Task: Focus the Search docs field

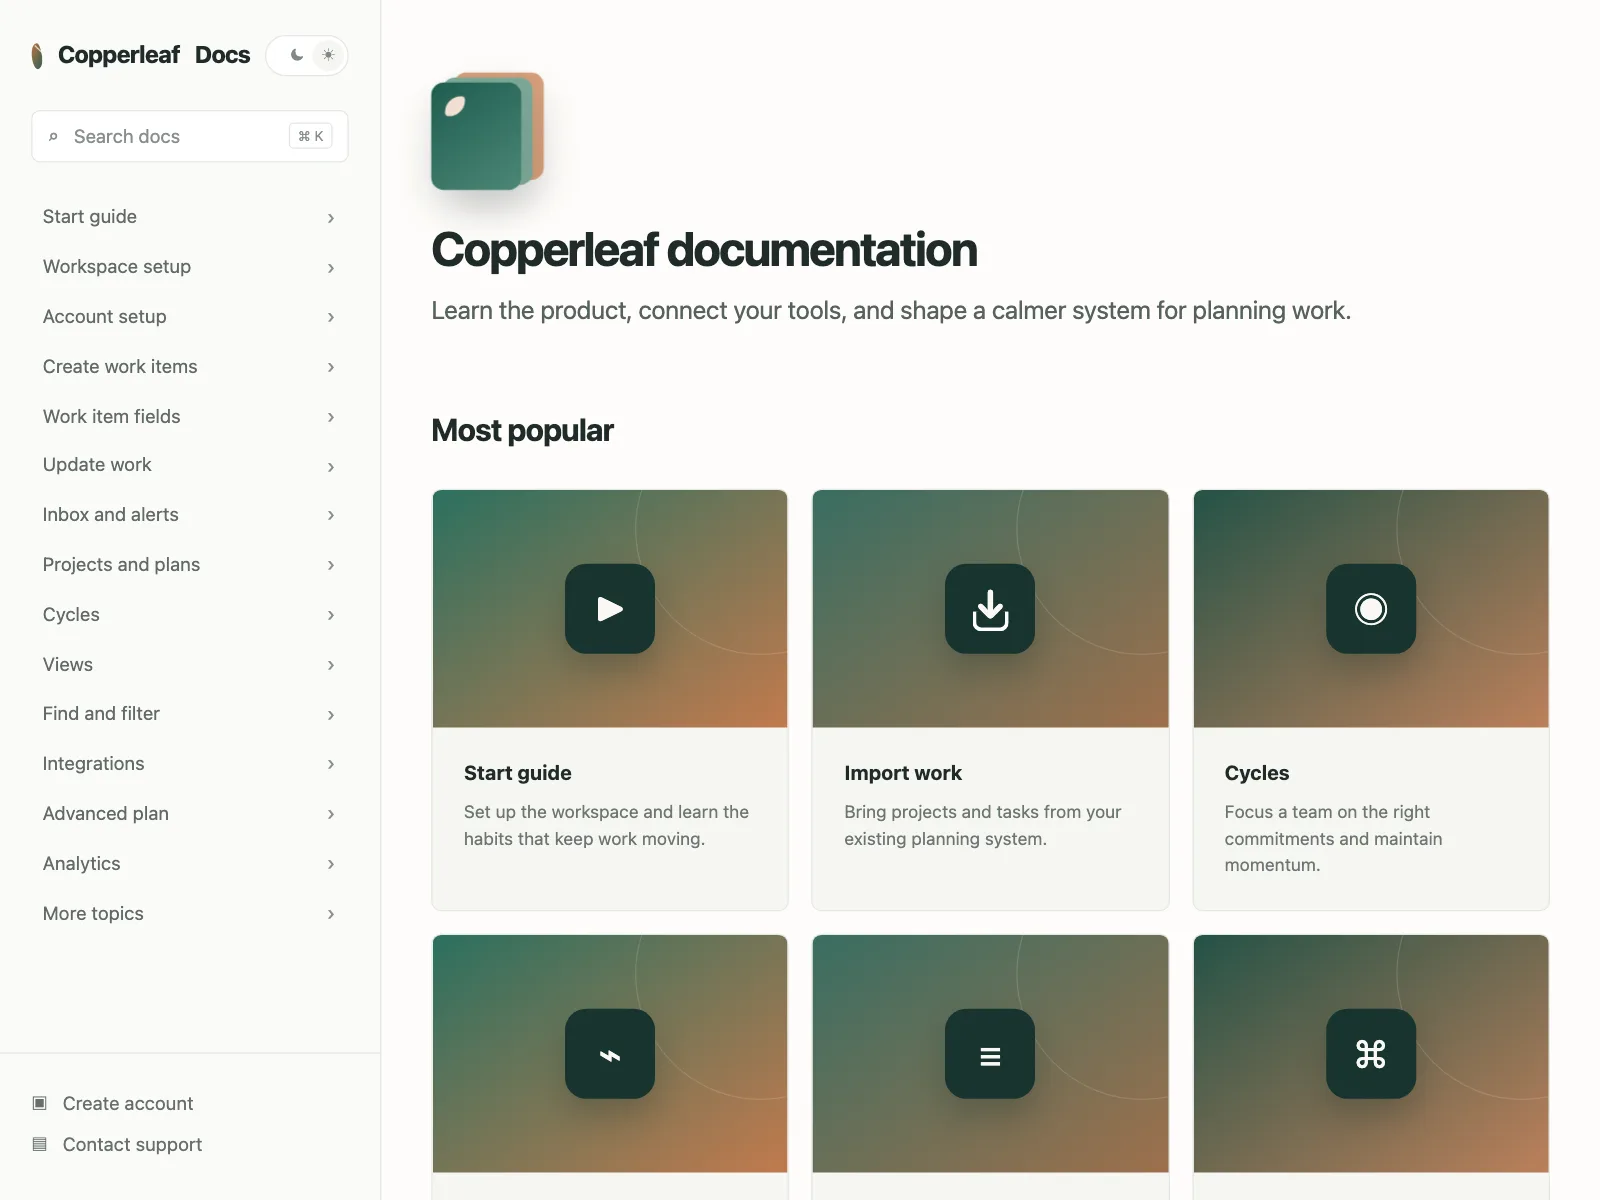Action: coord(190,136)
